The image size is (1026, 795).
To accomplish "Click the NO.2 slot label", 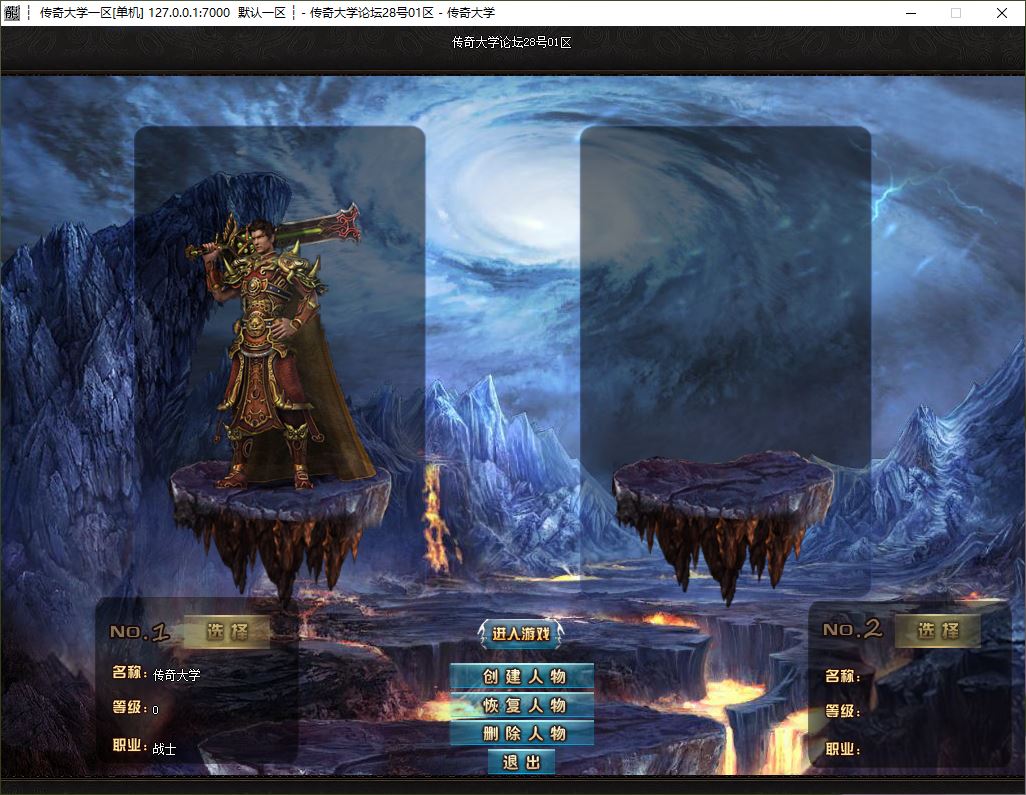I will (x=852, y=629).
